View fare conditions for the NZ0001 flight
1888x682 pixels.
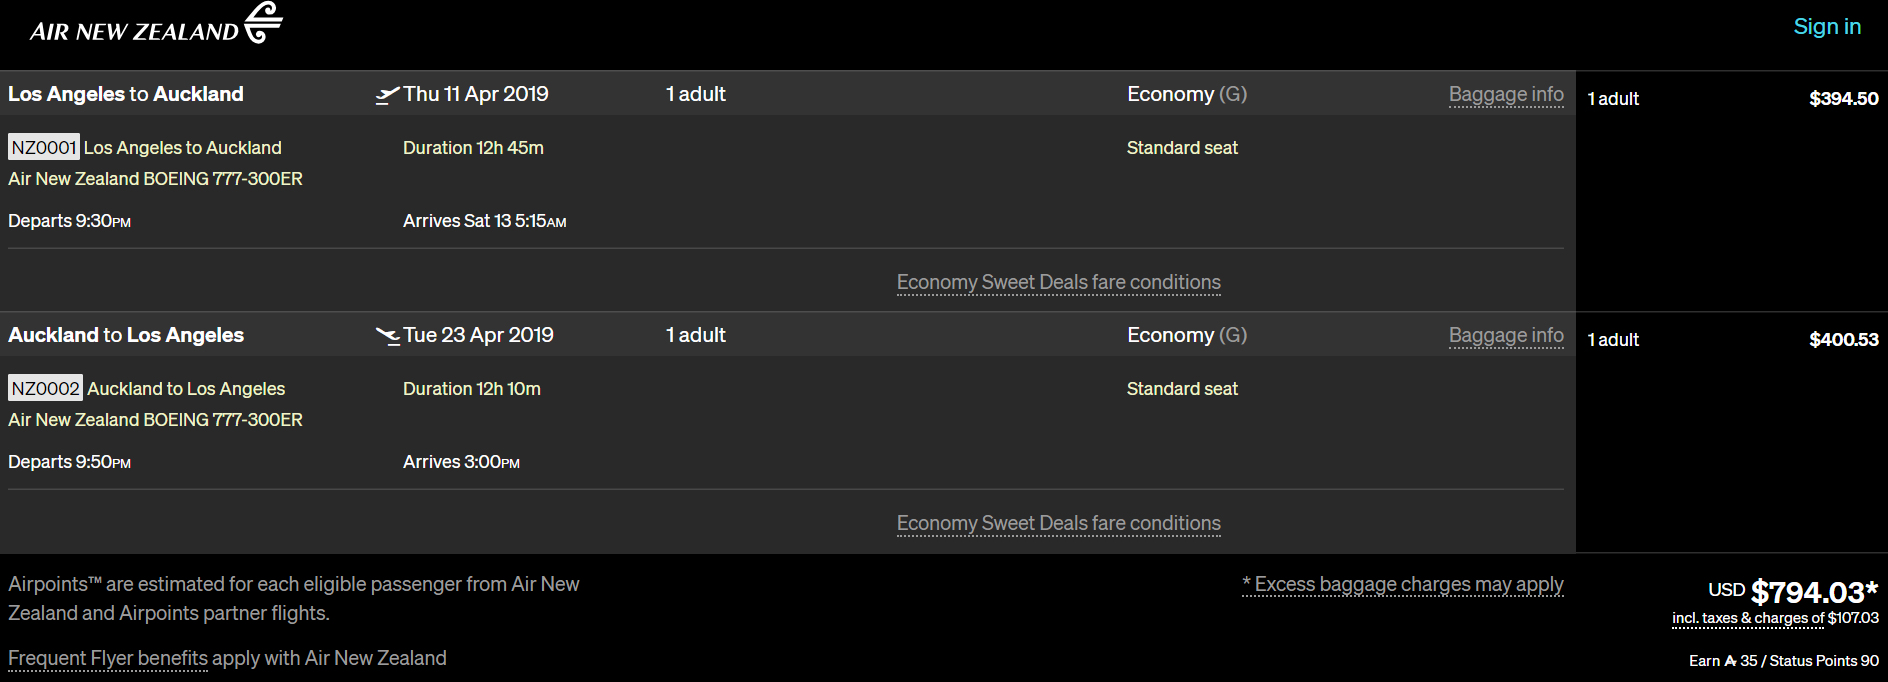1058,283
